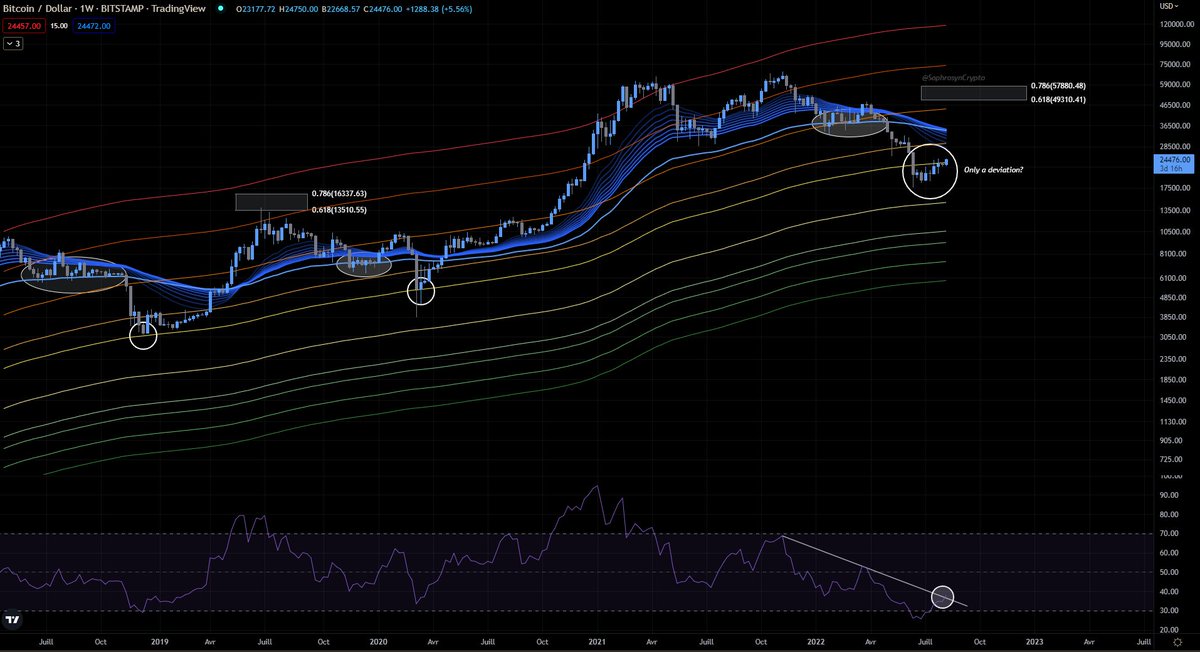Select the 'Only a deviation?' text annotation
This screenshot has height=652, width=1200.
pyautogui.click(x=993, y=170)
